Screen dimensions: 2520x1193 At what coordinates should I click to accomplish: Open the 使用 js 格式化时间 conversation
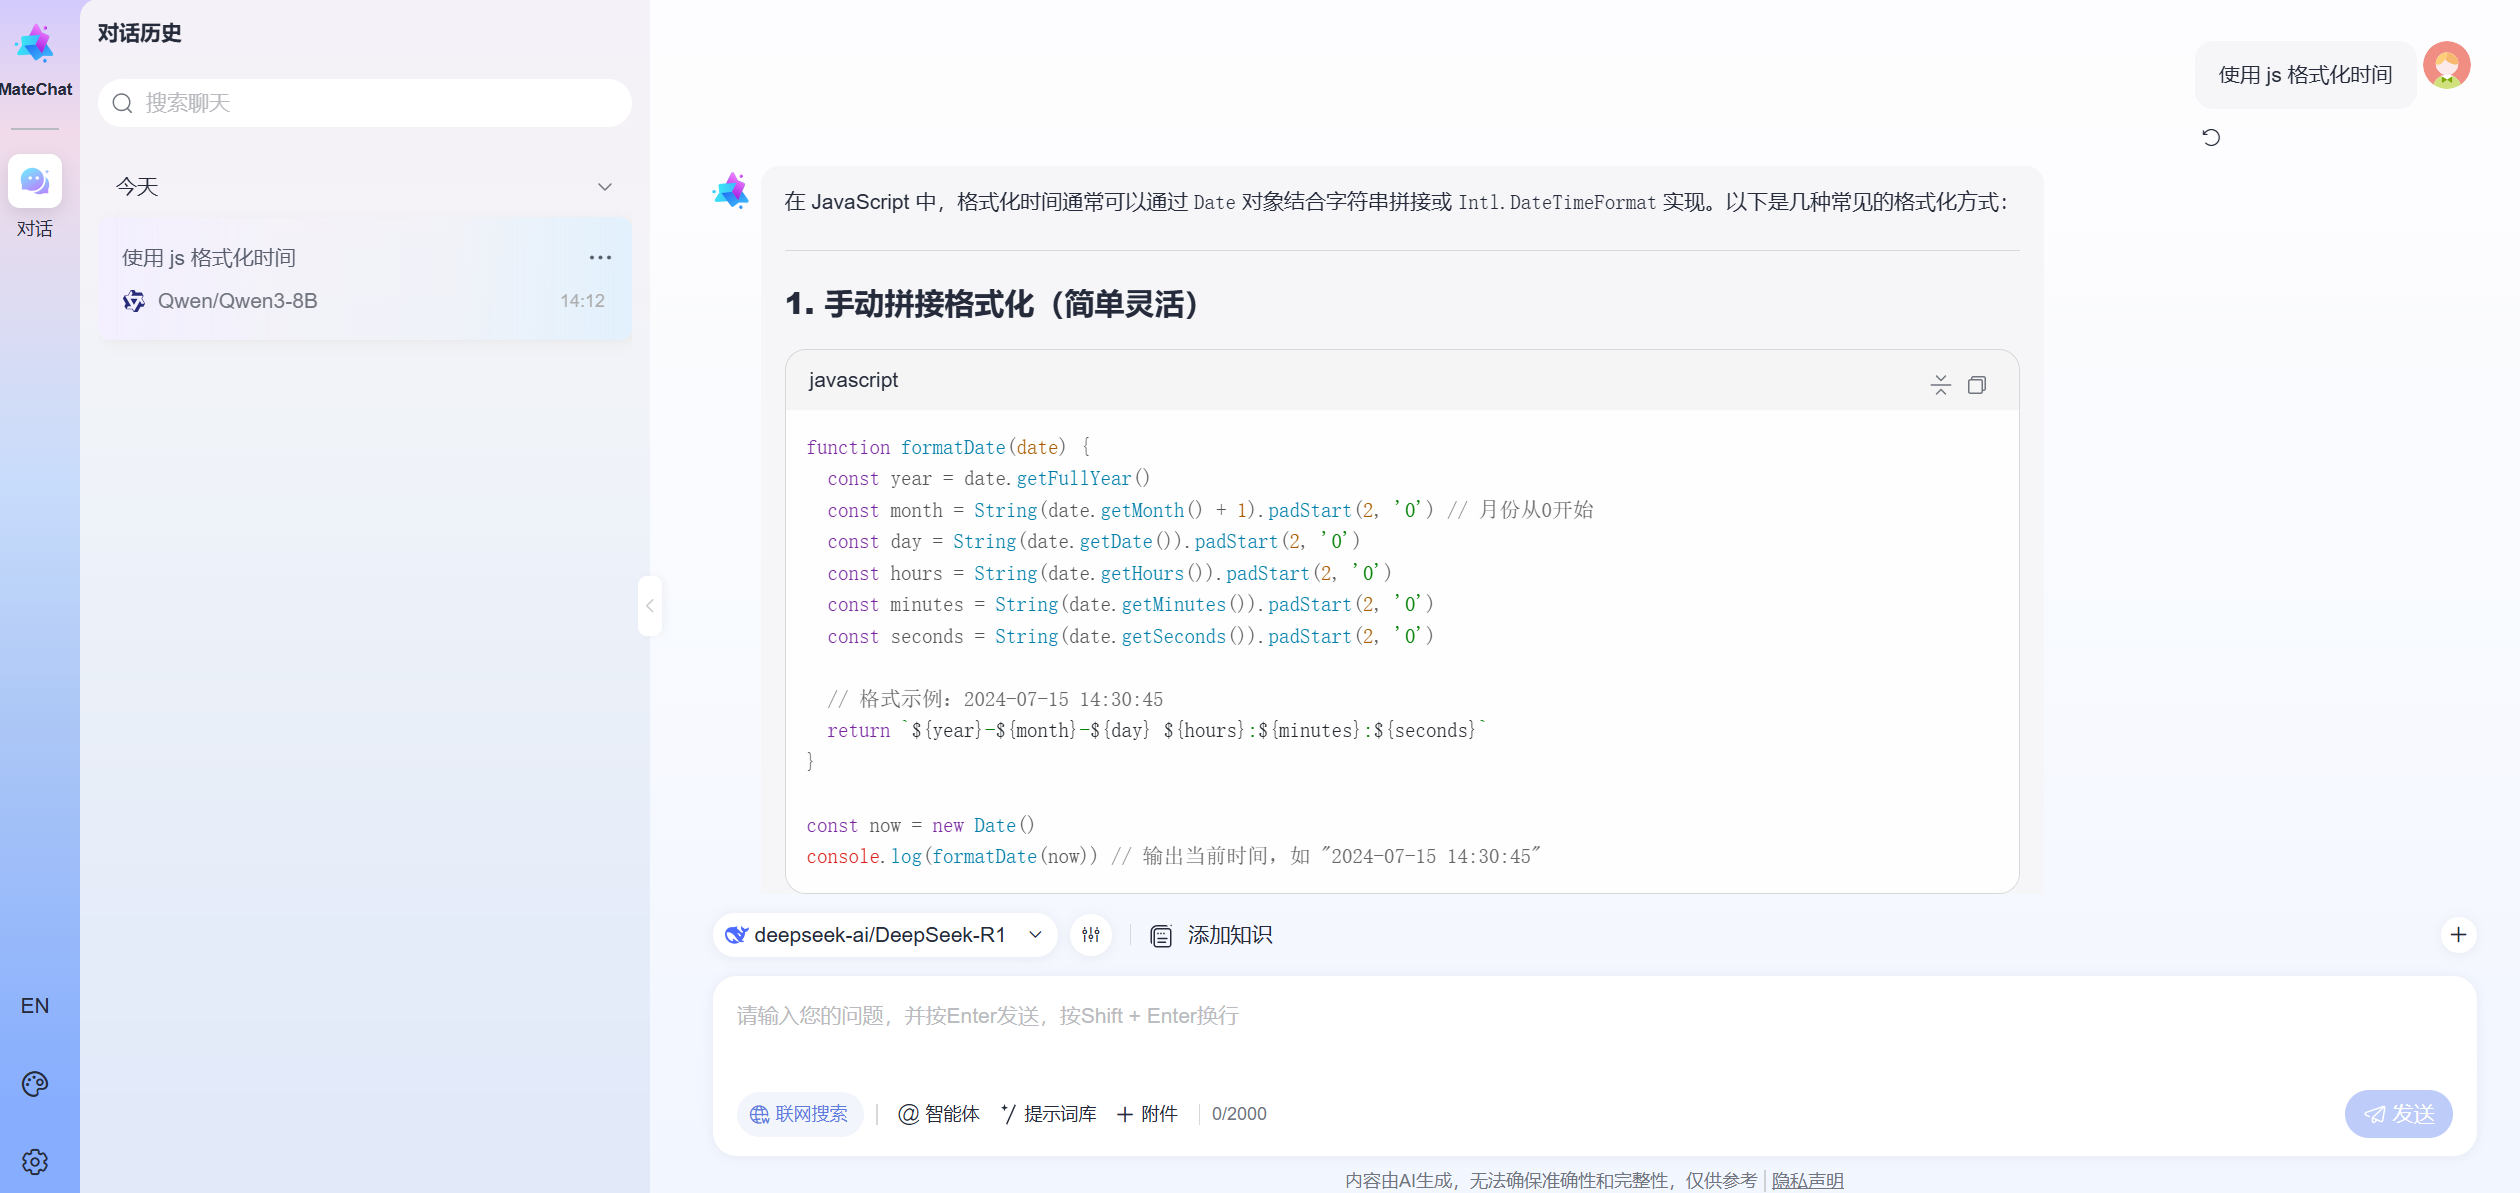tap(365, 279)
